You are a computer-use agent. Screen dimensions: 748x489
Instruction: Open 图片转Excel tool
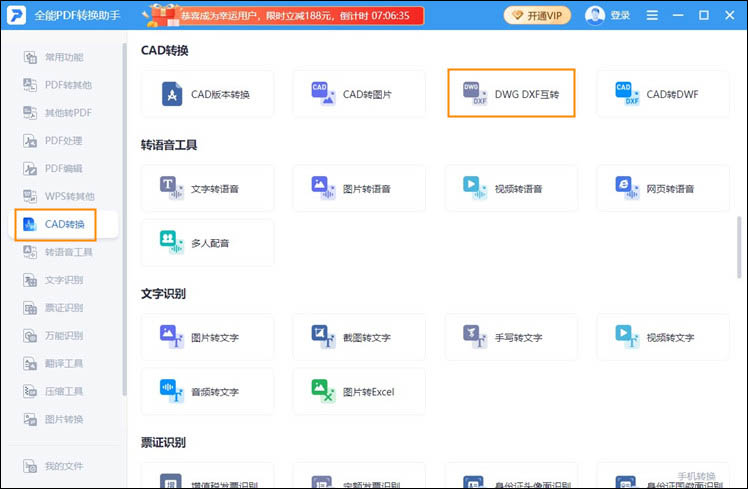tap(359, 392)
